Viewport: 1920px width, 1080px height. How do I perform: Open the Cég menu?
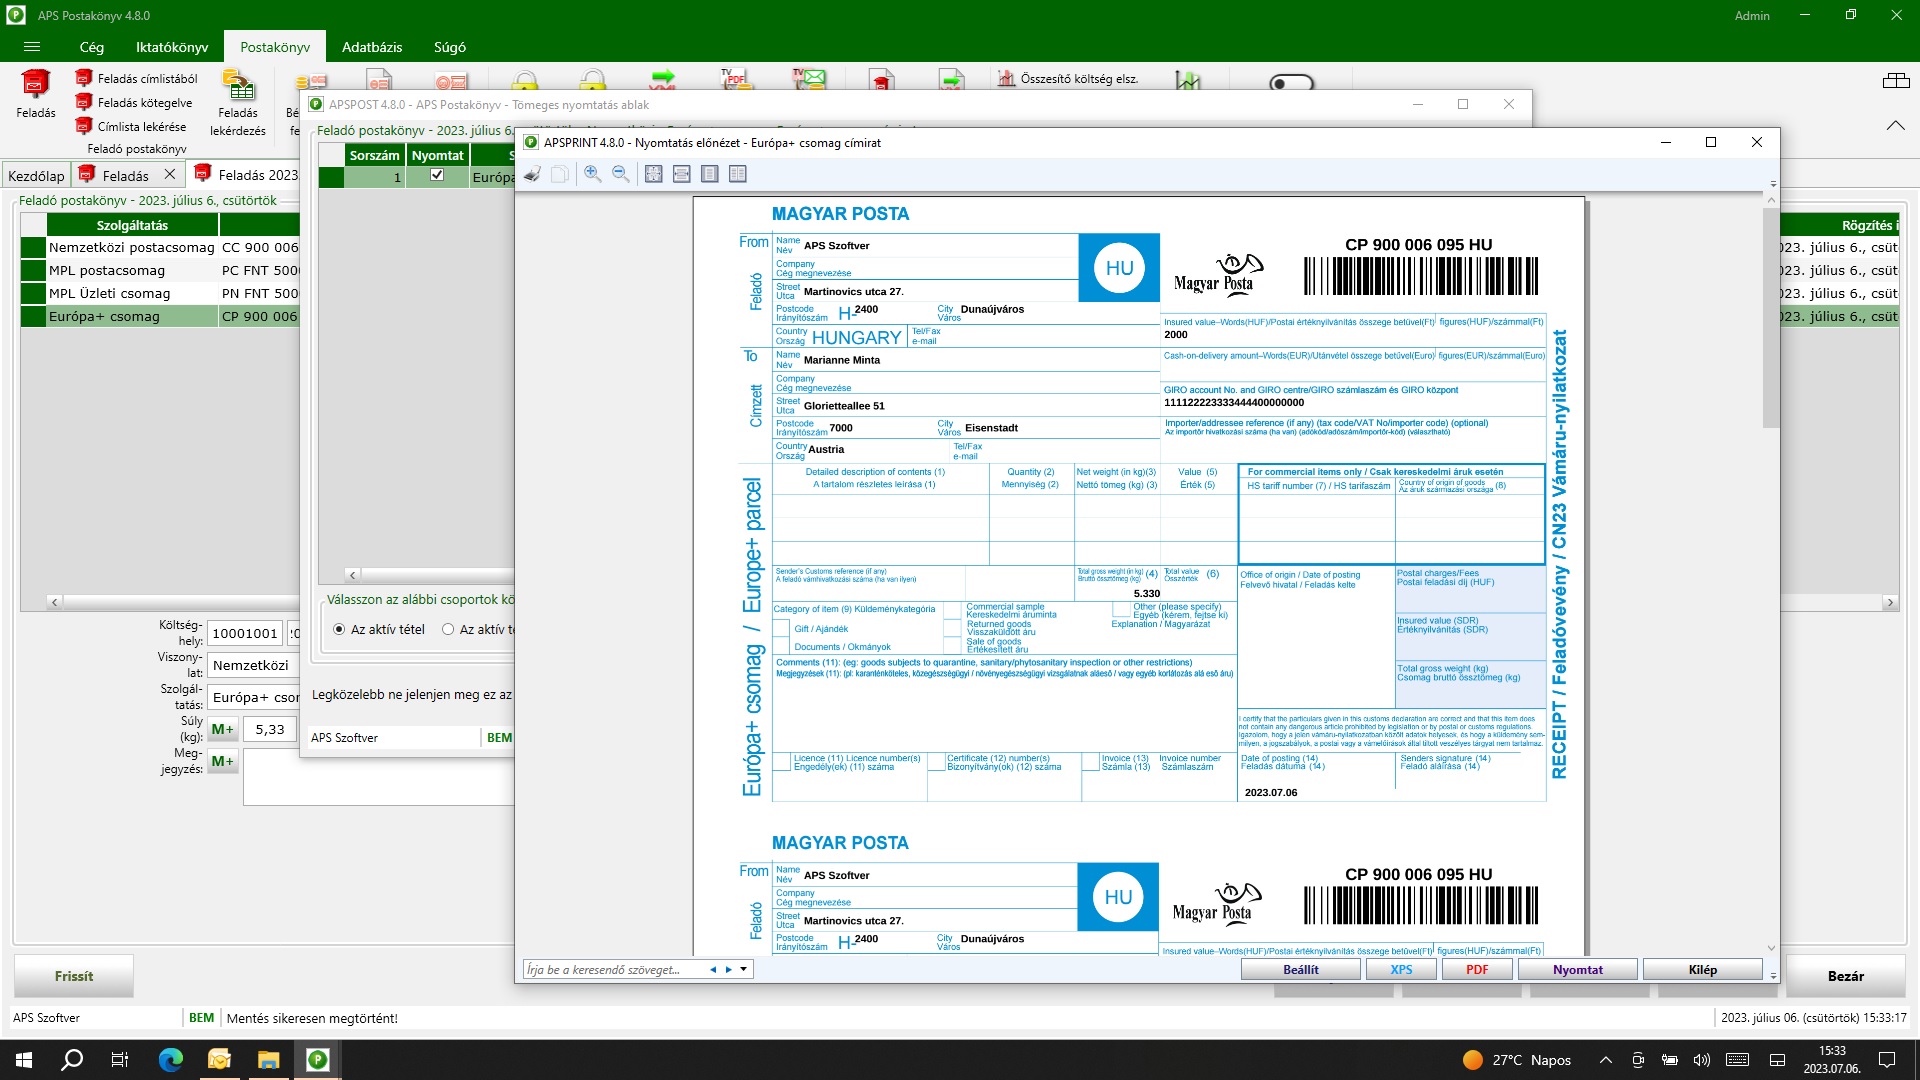(x=92, y=47)
